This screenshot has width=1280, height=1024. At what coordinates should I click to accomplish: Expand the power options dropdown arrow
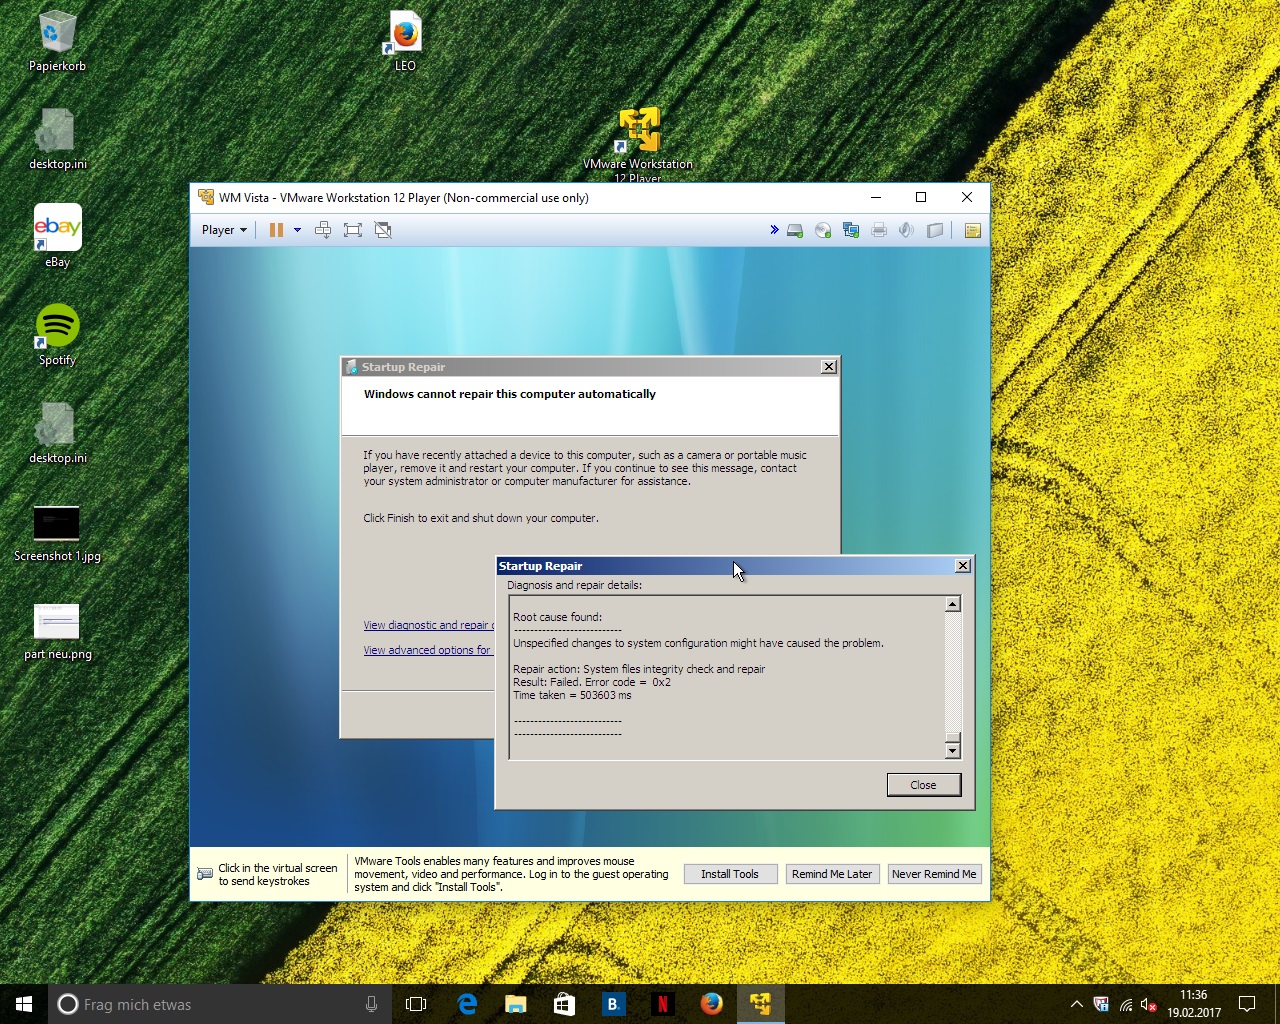297,230
